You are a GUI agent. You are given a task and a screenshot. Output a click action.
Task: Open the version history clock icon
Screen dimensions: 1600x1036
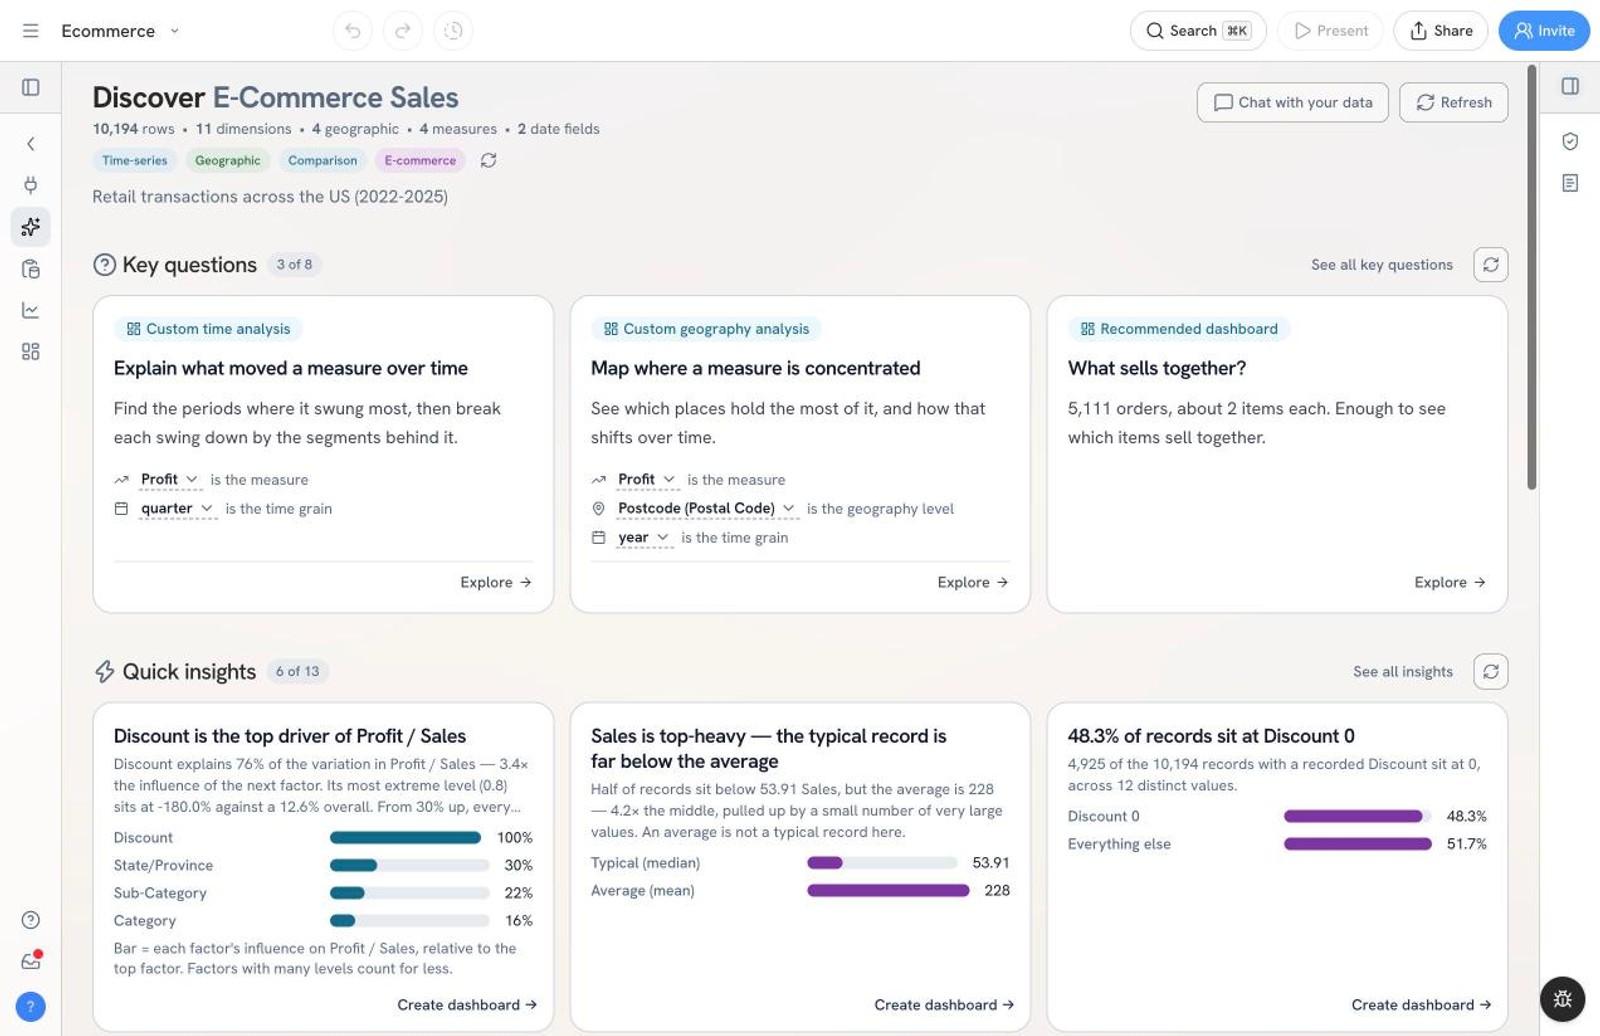453,31
